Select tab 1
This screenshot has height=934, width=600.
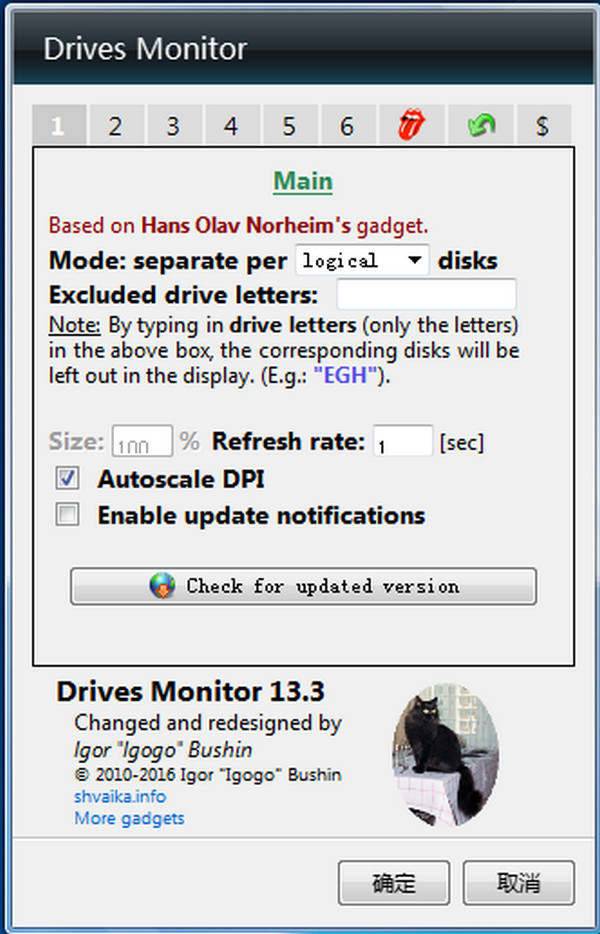[59, 125]
